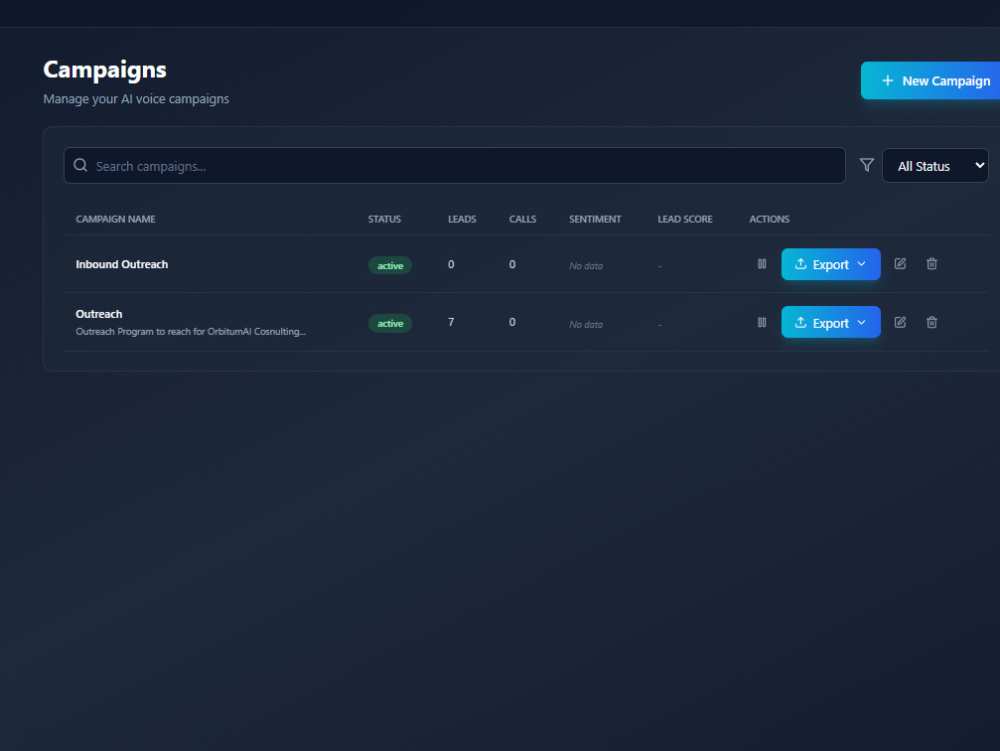
Task: Click the leads count 7
Action: [451, 323]
